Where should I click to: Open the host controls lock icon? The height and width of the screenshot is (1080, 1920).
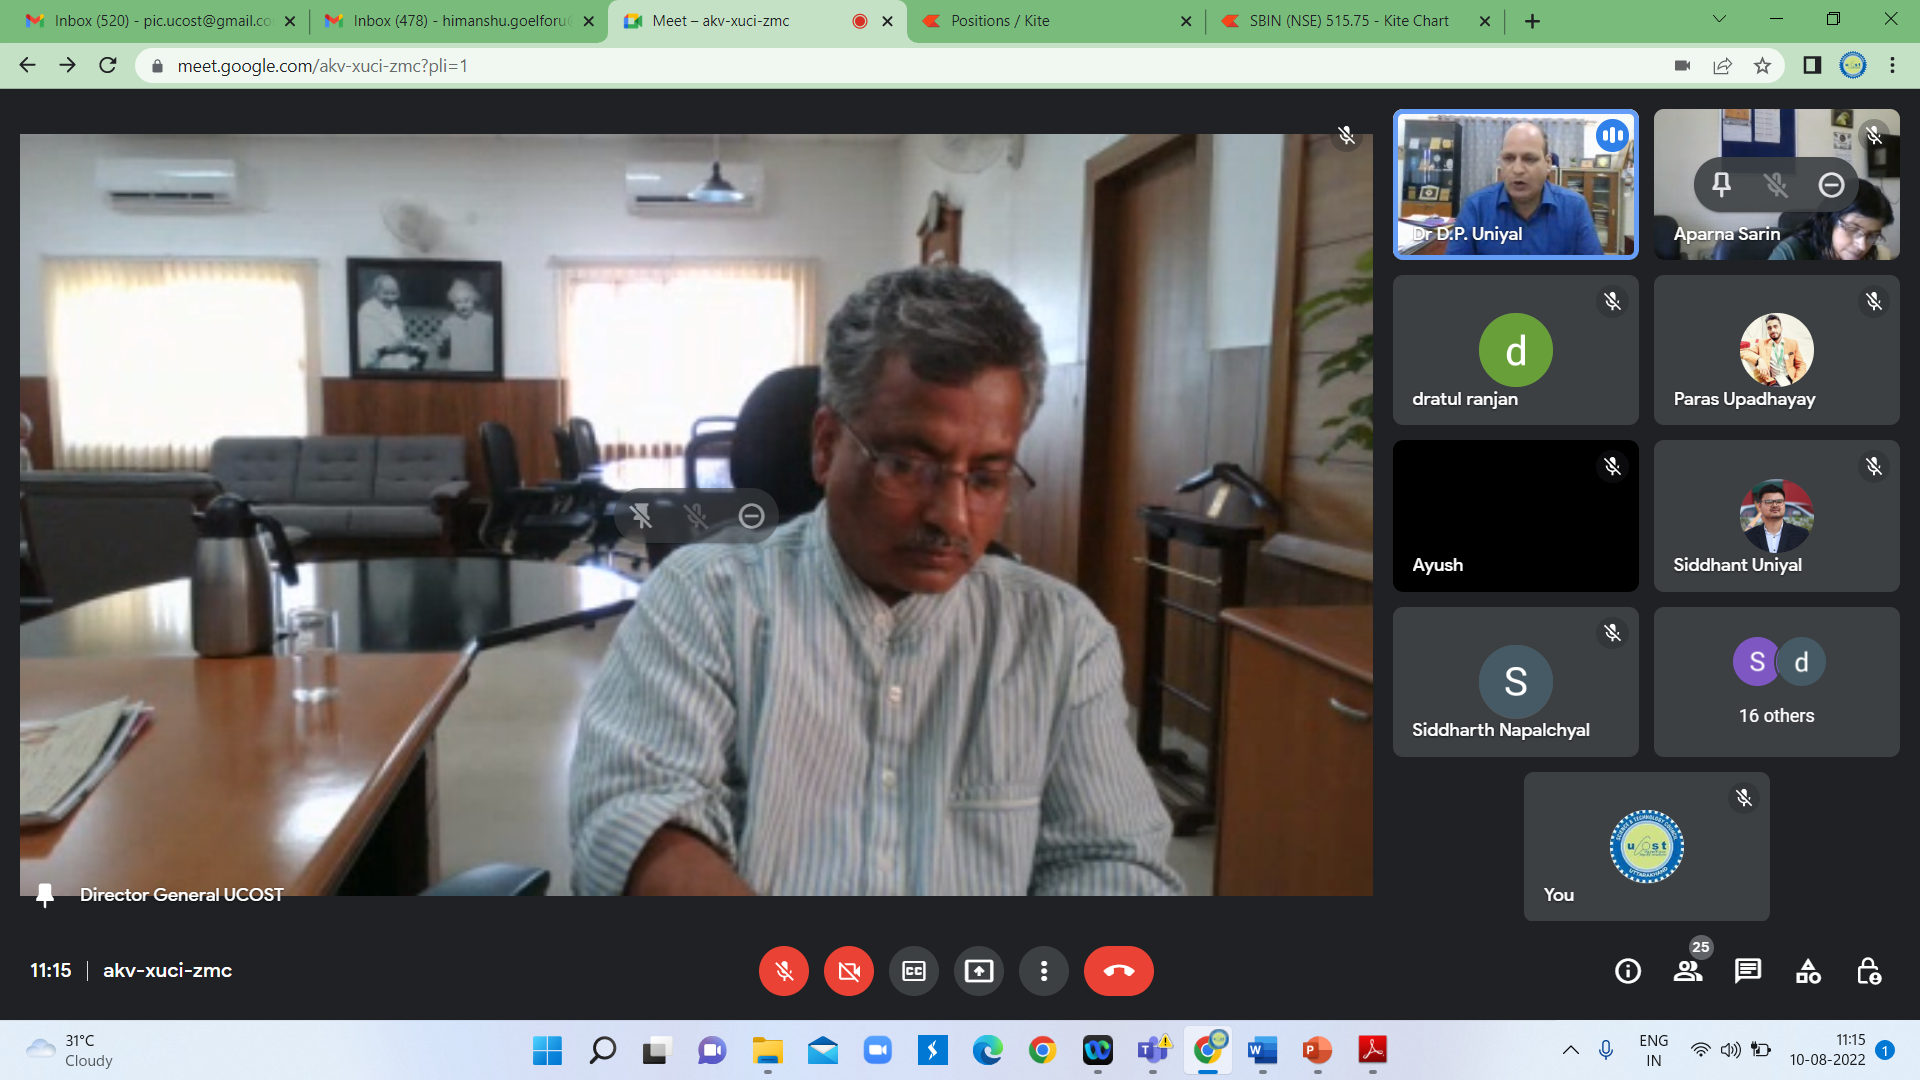tap(1868, 971)
